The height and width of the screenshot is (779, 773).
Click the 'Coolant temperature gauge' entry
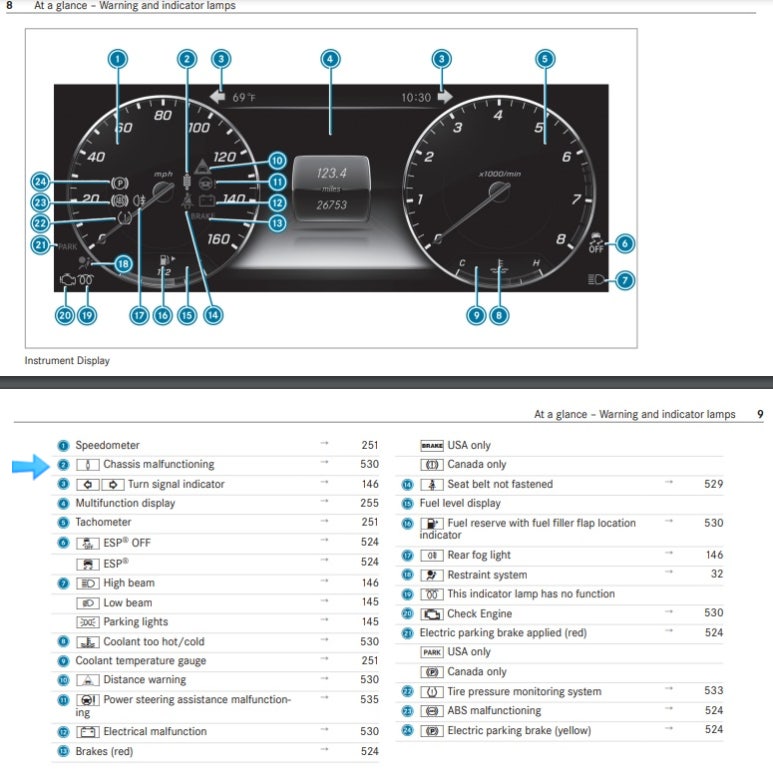coord(141,661)
